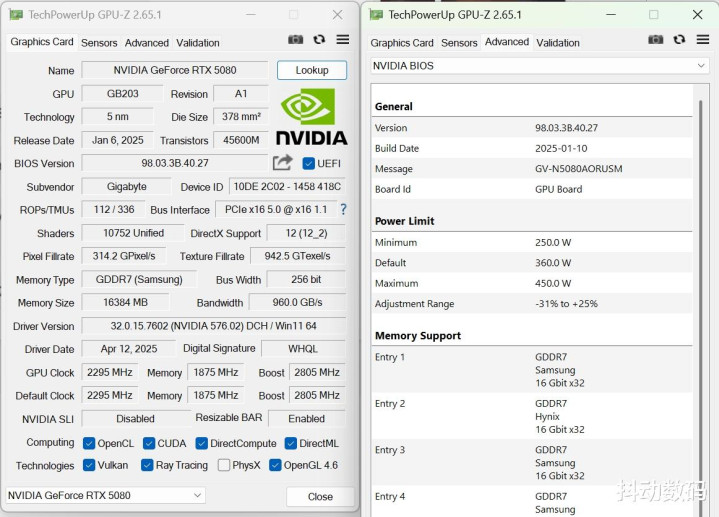Select Sensors tab in left window
719x517 pixels.
click(99, 43)
